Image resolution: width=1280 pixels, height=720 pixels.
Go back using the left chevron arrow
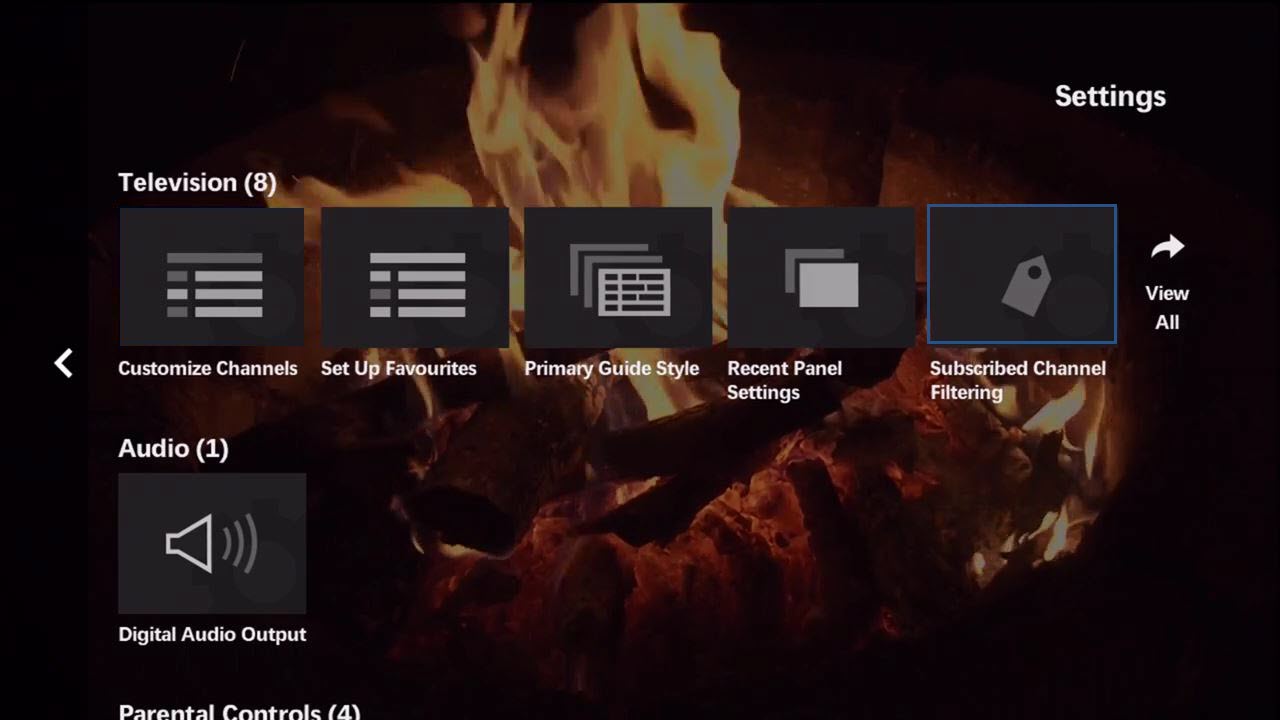(64, 363)
